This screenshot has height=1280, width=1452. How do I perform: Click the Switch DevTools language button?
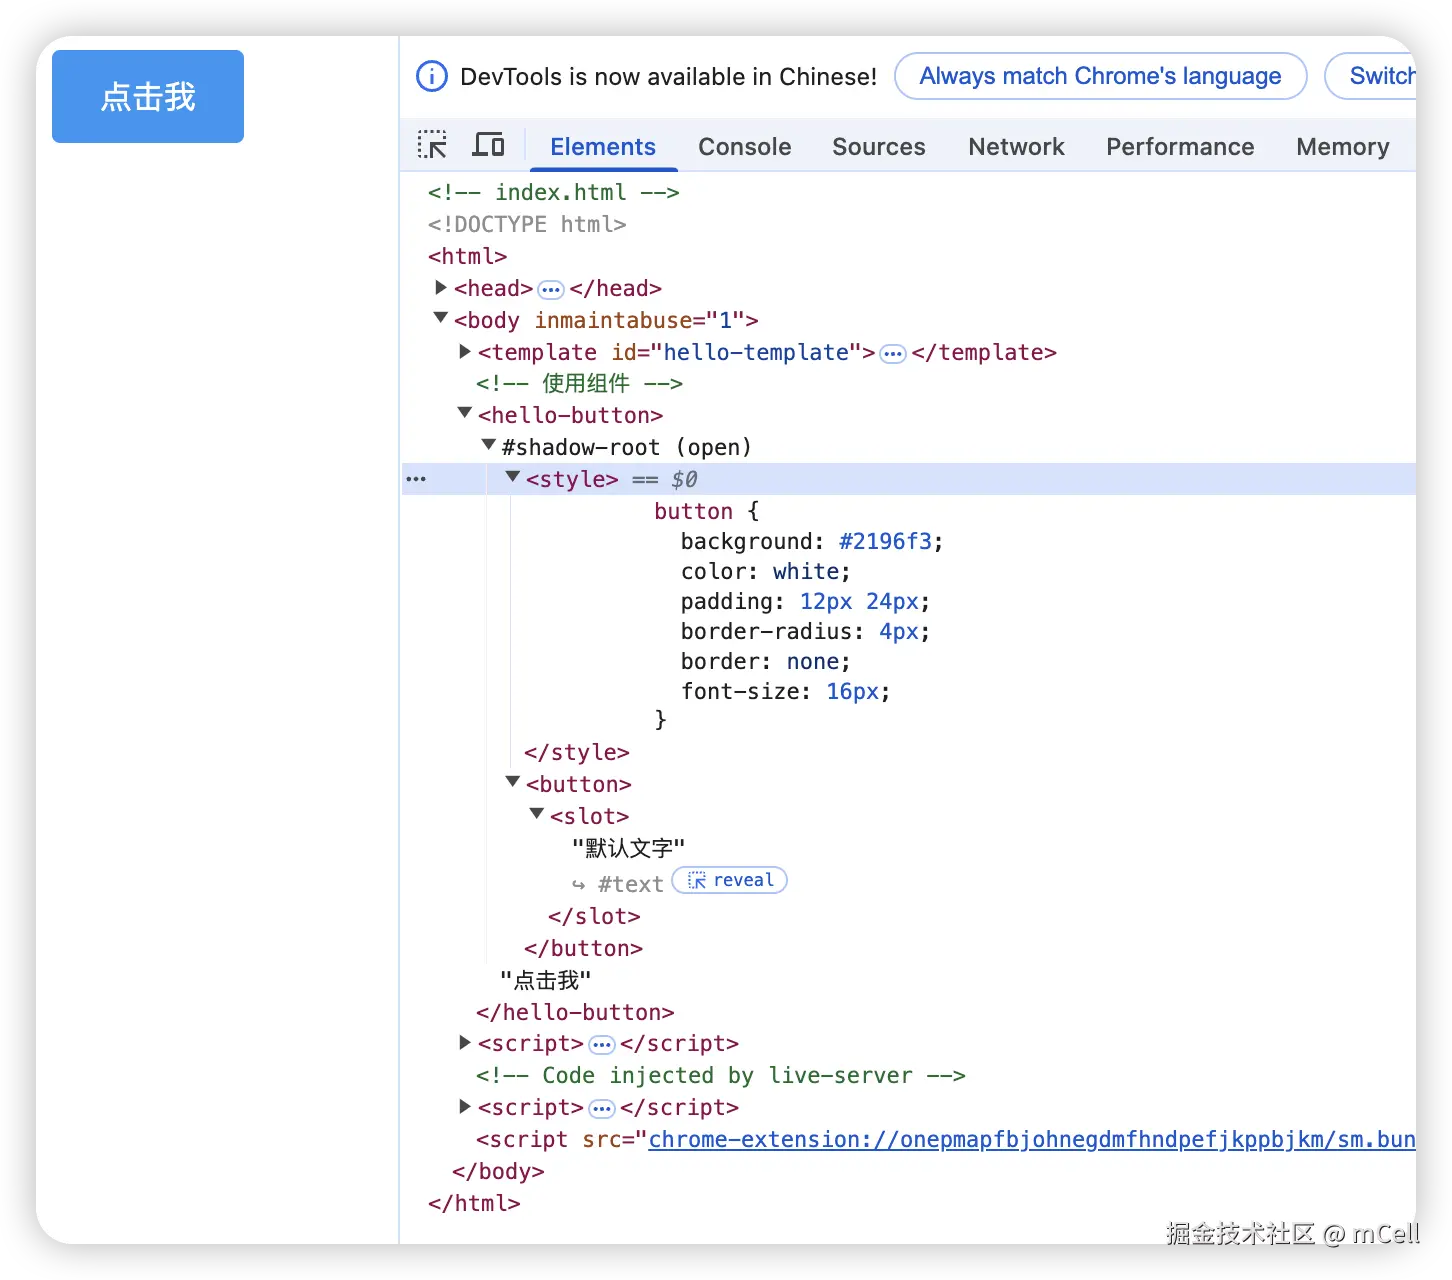[1371, 76]
